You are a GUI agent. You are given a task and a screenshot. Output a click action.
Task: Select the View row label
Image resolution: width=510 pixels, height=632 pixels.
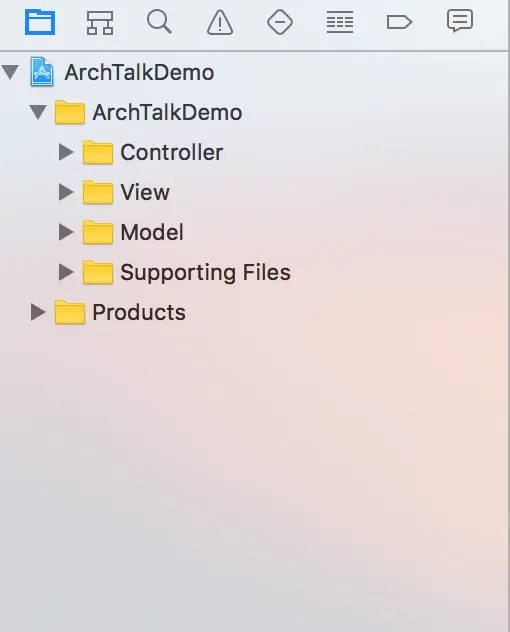pyautogui.click(x=145, y=192)
